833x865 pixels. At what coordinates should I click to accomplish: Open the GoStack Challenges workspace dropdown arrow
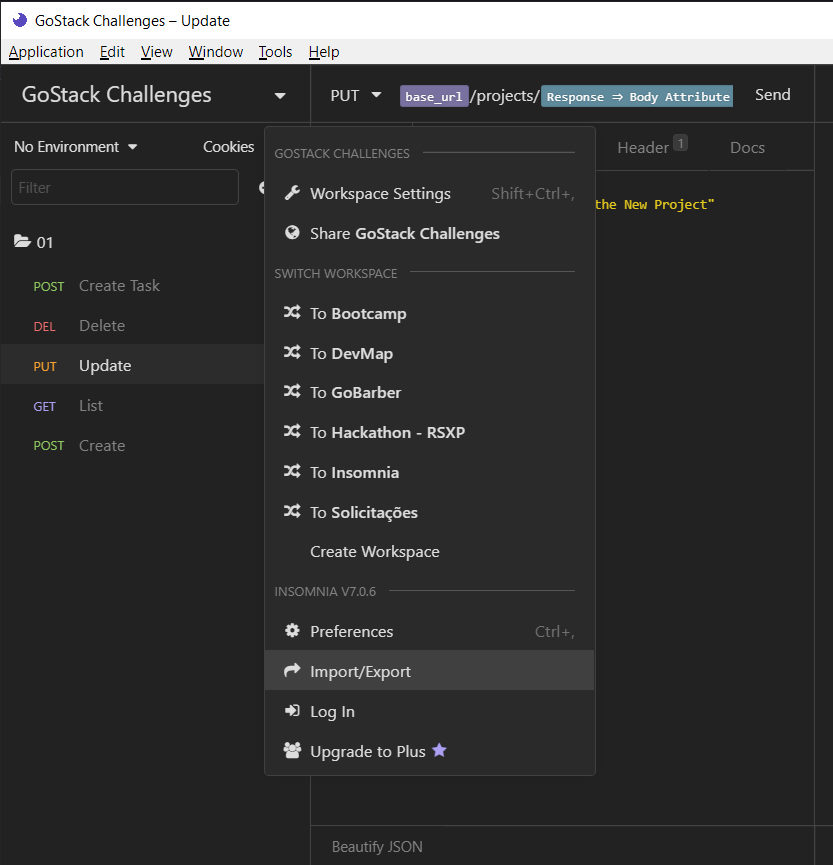[x=280, y=95]
